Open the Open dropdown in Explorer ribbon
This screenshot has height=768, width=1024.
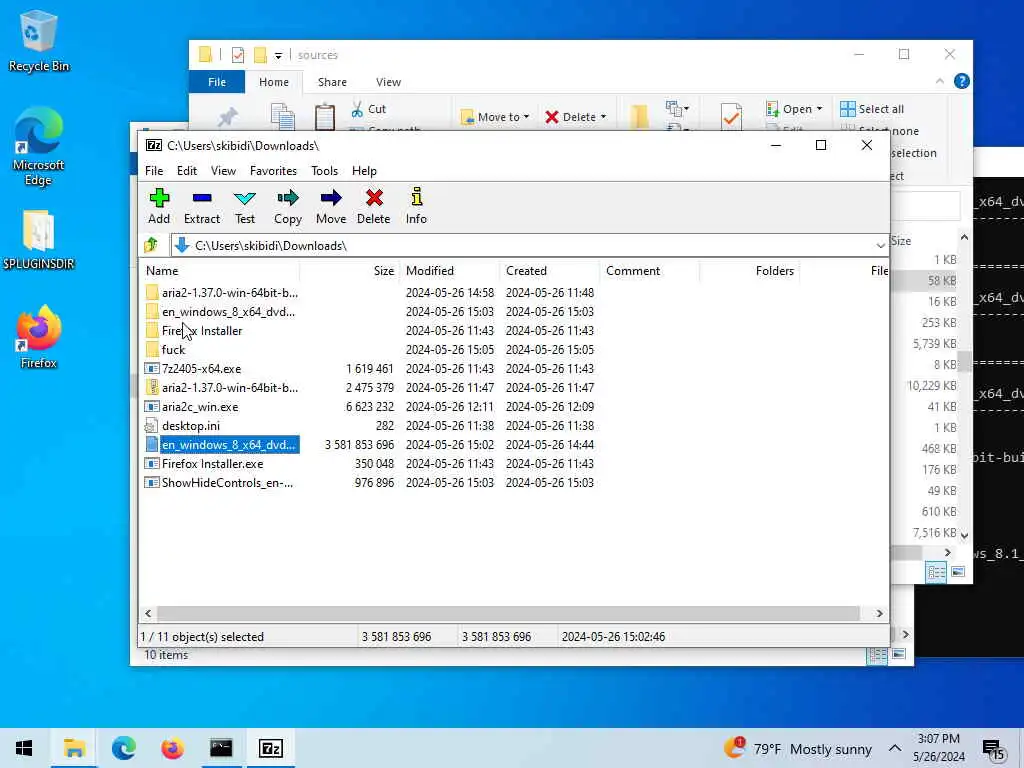tap(794, 109)
